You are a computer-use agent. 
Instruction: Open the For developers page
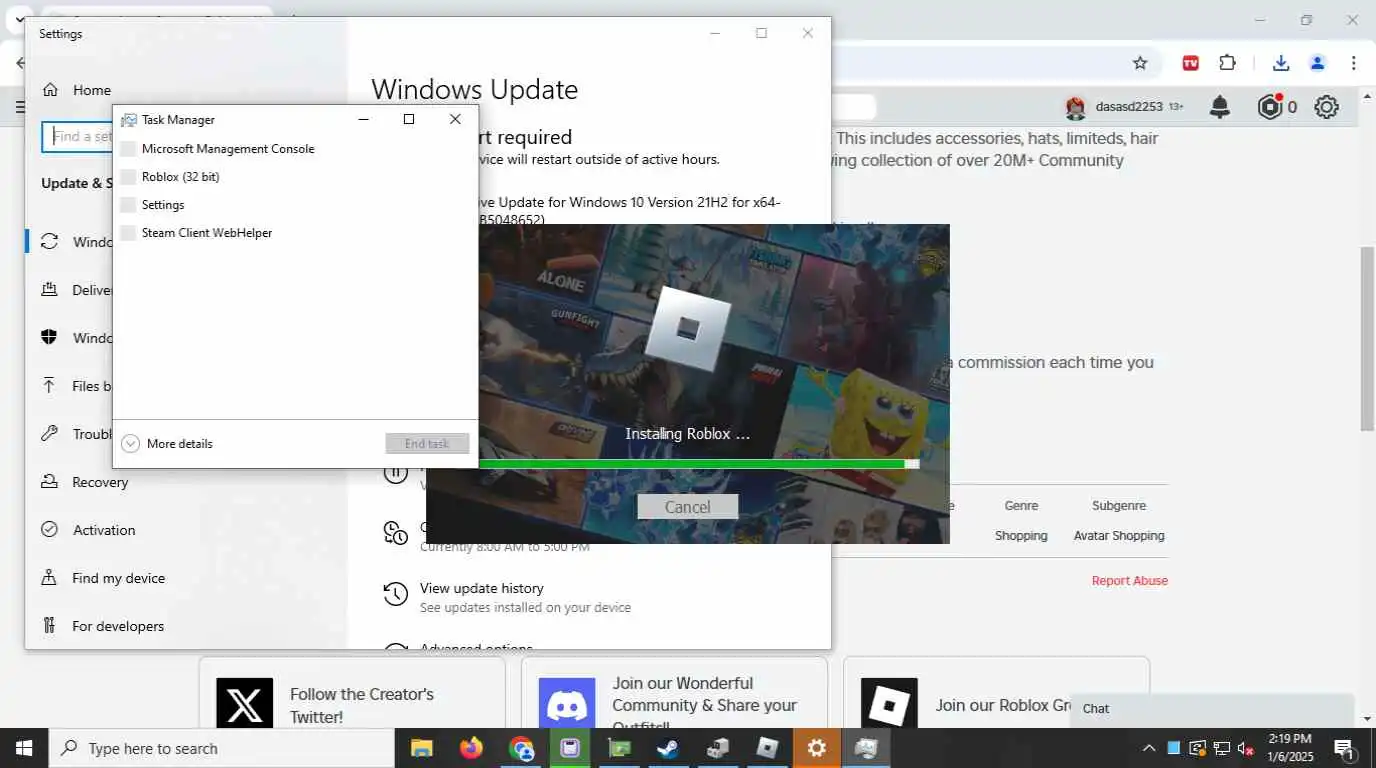click(x=118, y=626)
